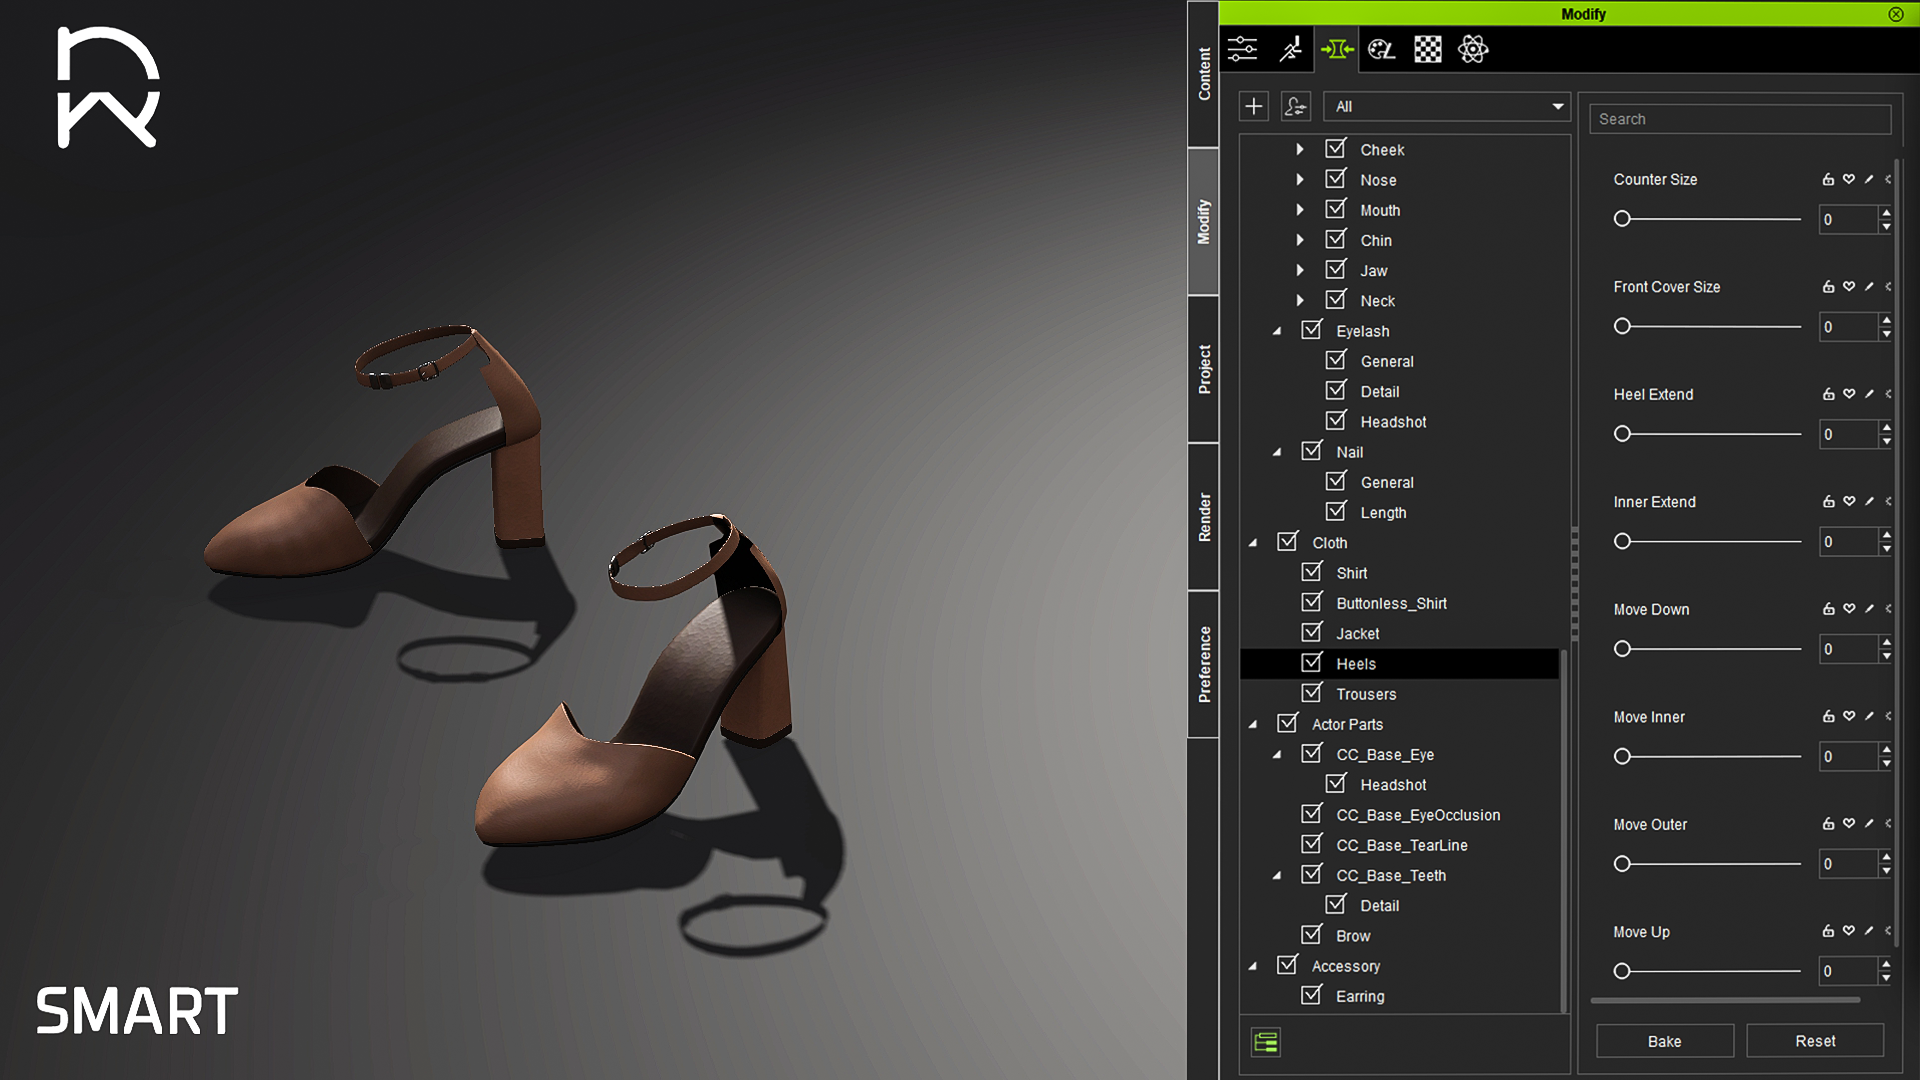Open the Attribute sliders icon tab
Screen dimensions: 1920x1080
pos(1243,49)
